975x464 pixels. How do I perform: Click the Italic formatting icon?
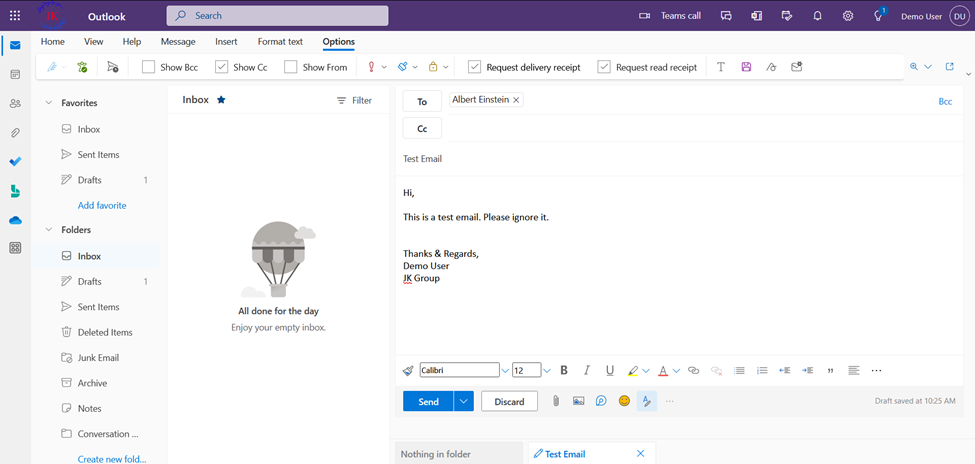(587, 371)
